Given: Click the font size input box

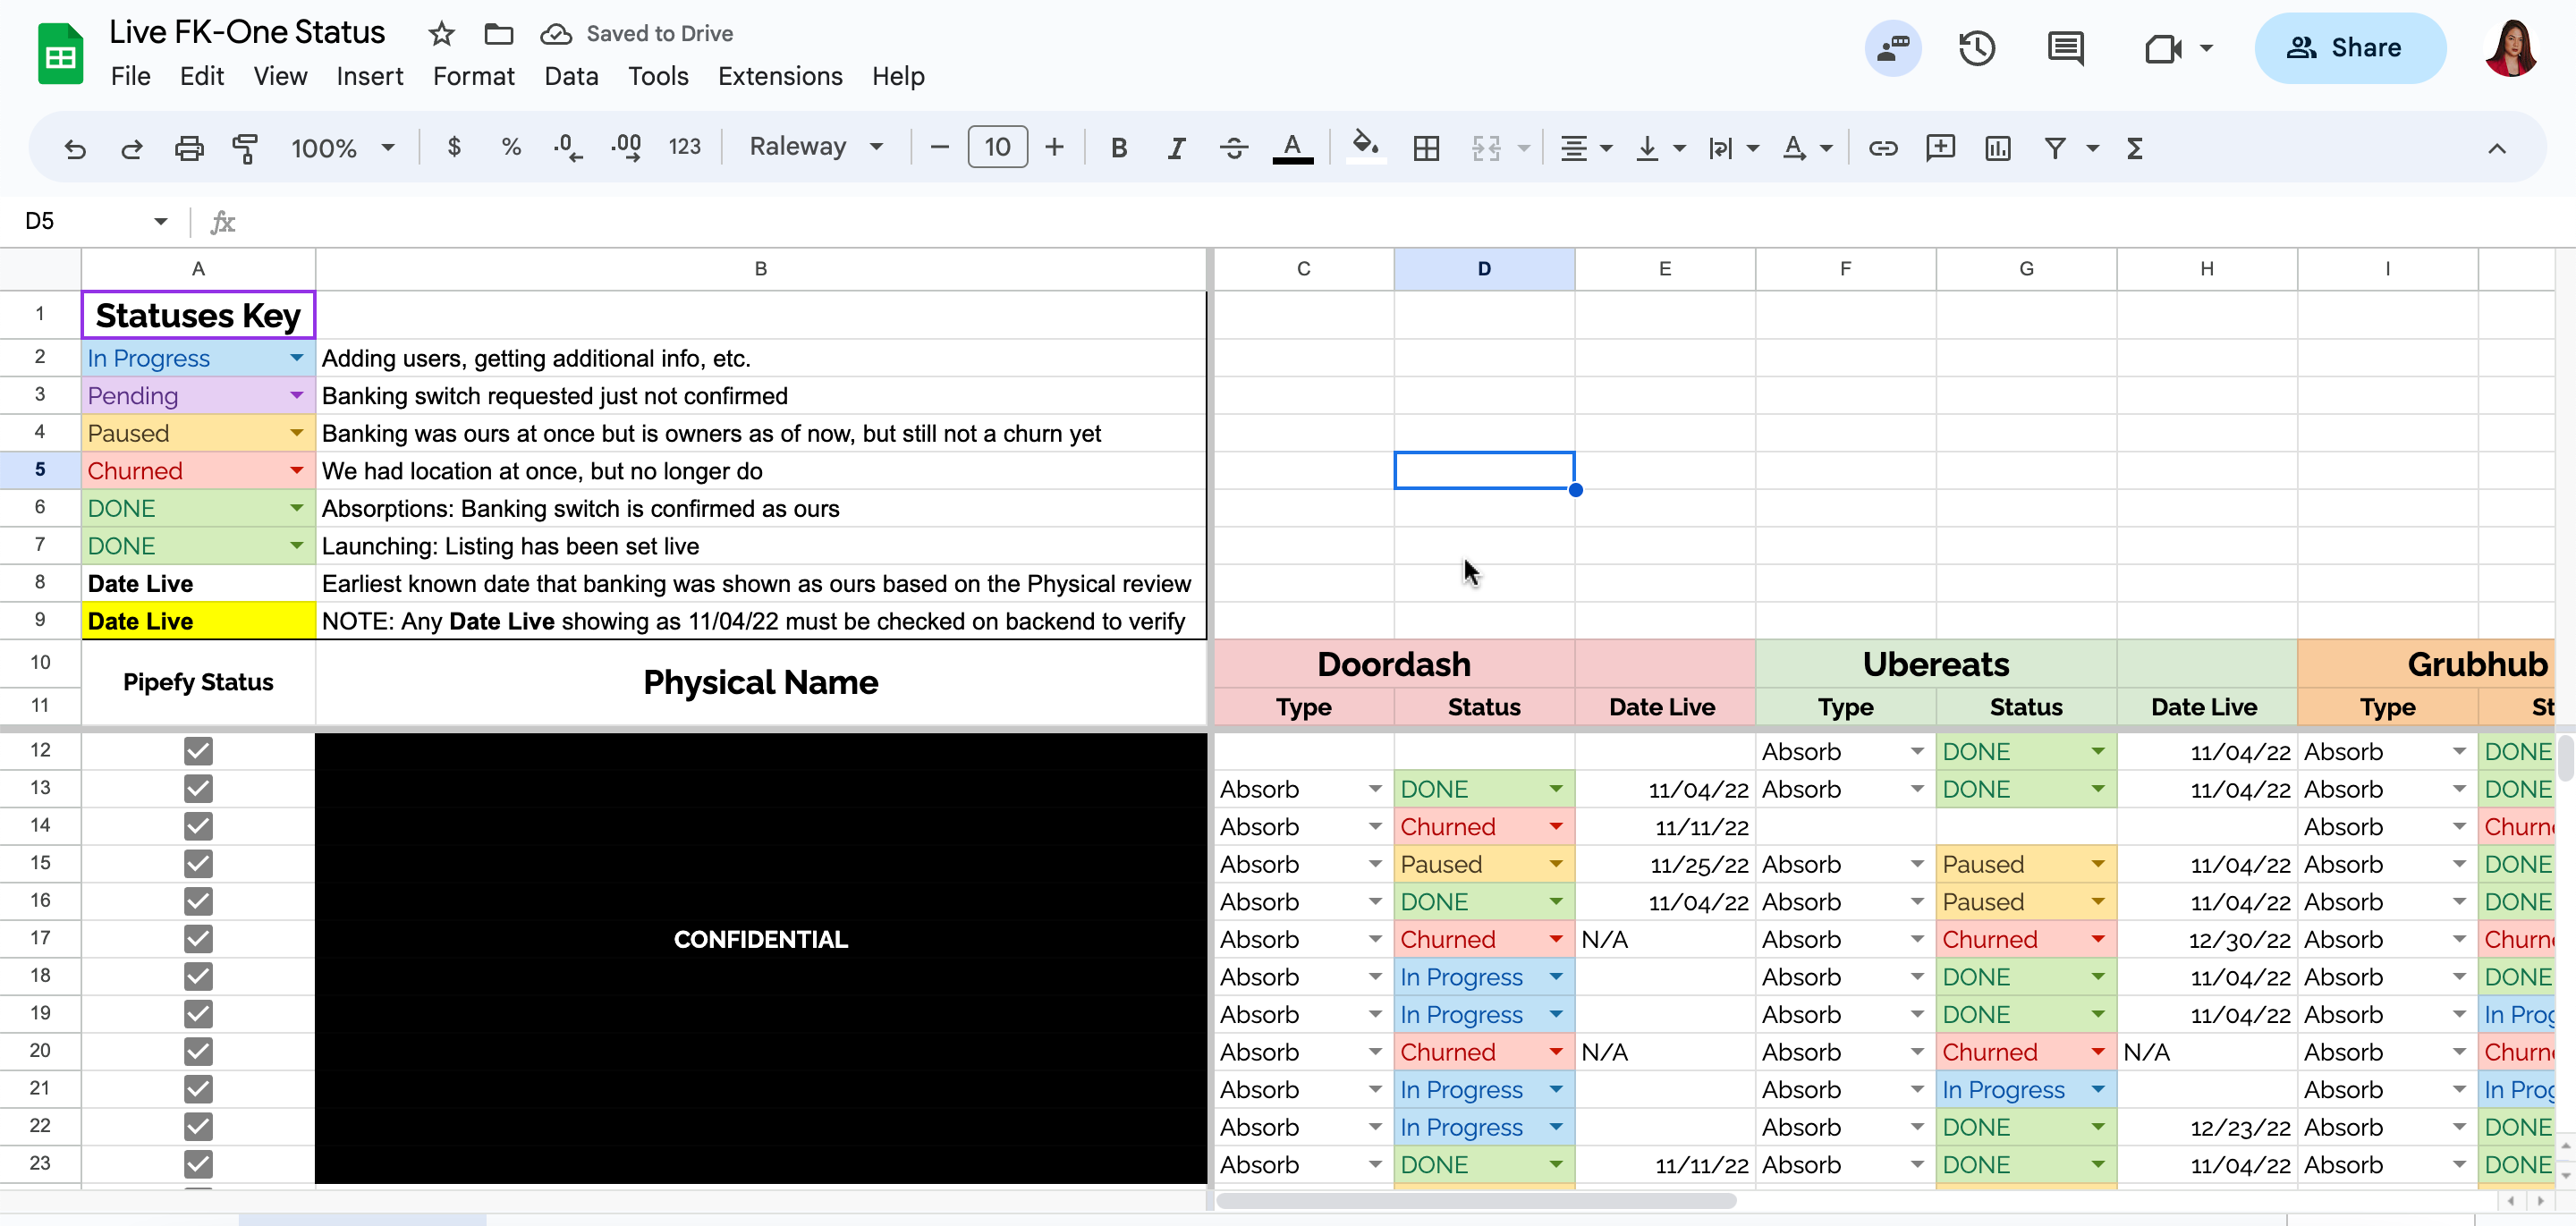Looking at the screenshot, I should coord(996,147).
